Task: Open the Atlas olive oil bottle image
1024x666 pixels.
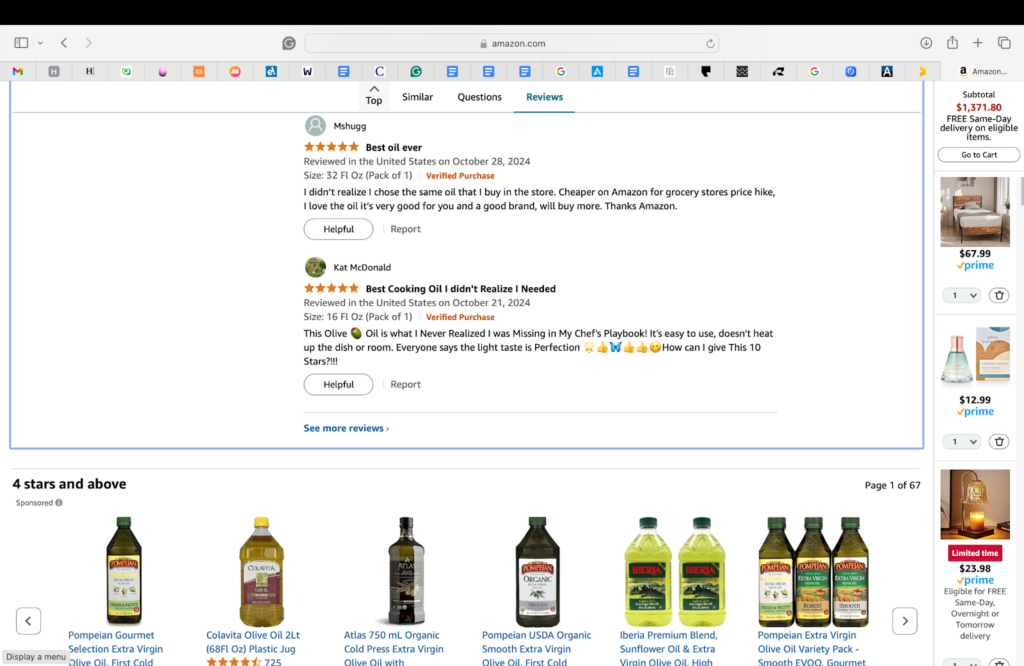Action: coord(406,571)
